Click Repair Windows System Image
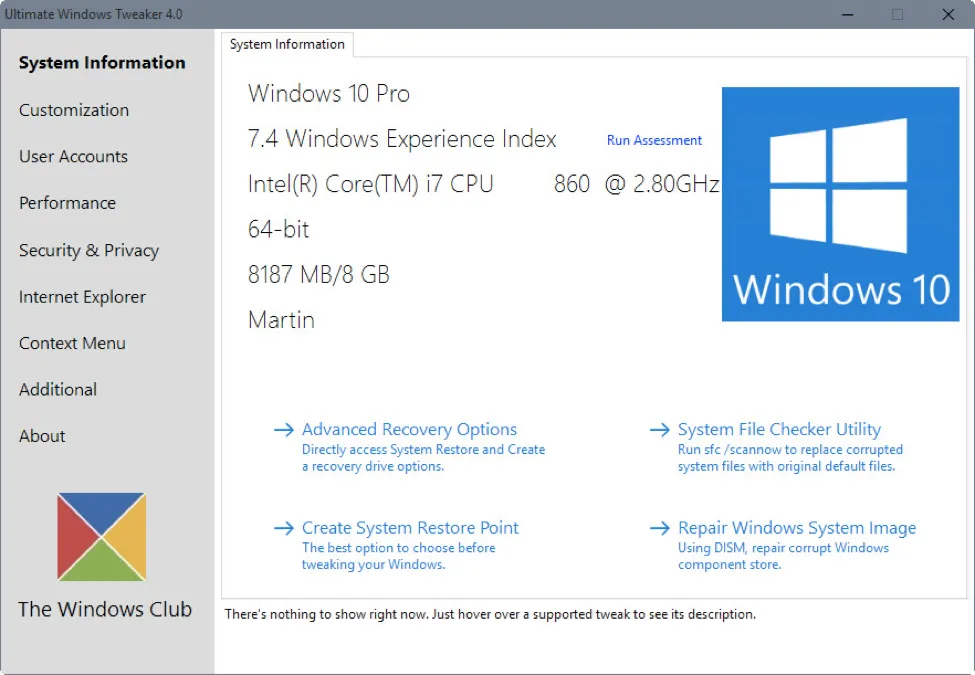The width and height of the screenshot is (975, 675). pos(796,528)
